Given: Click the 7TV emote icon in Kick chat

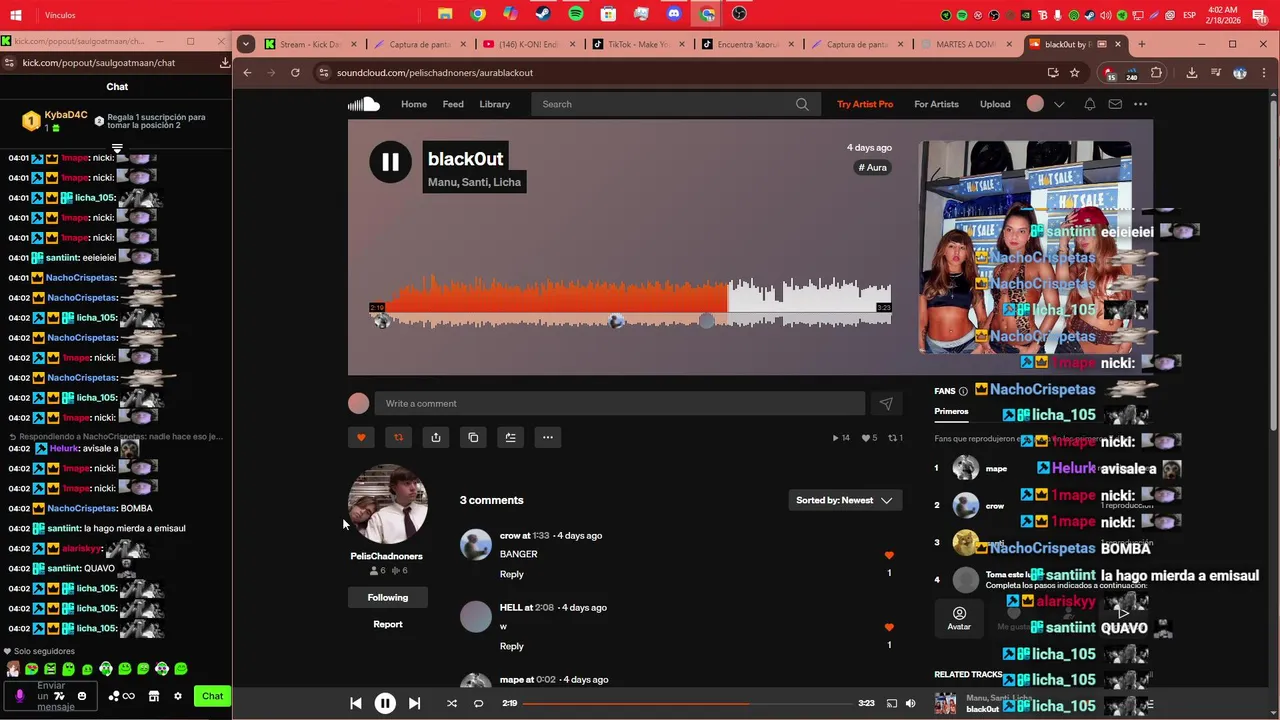Looking at the screenshot, I should (59, 696).
